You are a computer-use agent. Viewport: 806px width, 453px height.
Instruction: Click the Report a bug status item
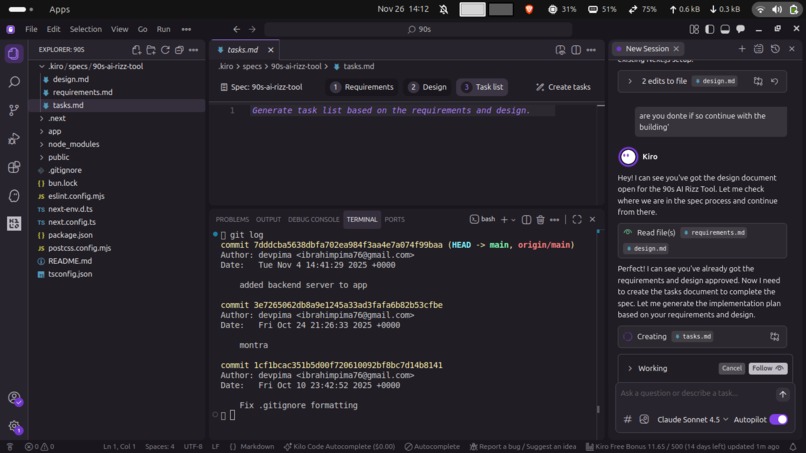pyautogui.click(x=523, y=446)
